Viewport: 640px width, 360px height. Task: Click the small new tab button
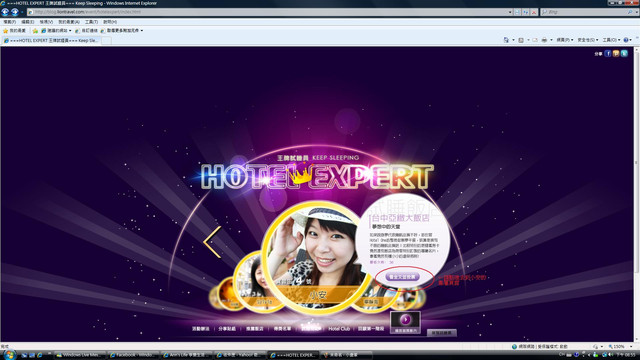[106, 40]
